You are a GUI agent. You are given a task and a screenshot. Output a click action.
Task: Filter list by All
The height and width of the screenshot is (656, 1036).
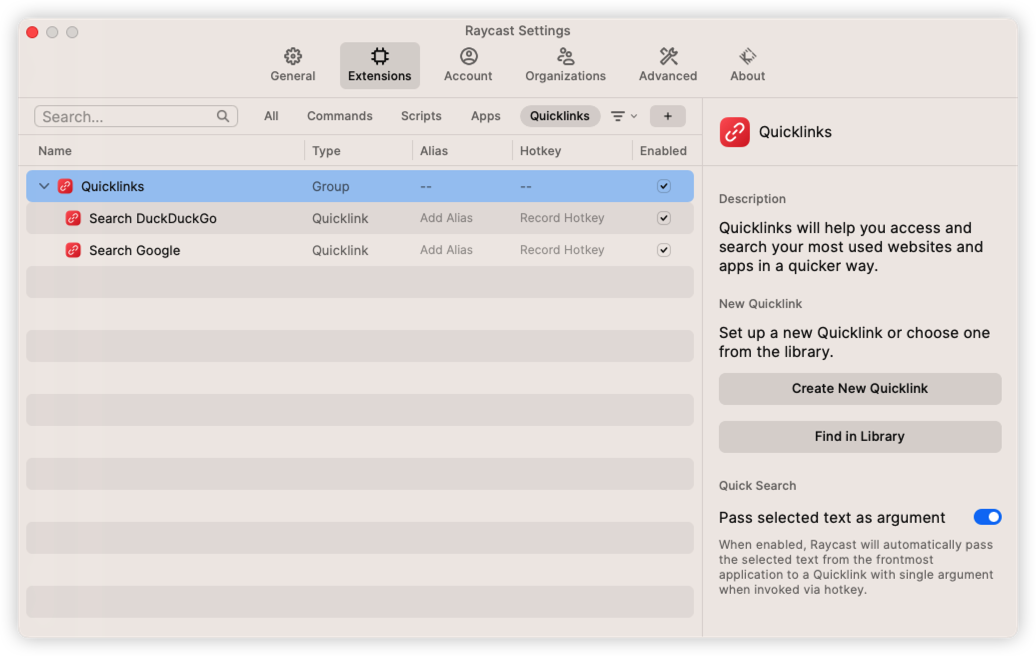(x=271, y=116)
